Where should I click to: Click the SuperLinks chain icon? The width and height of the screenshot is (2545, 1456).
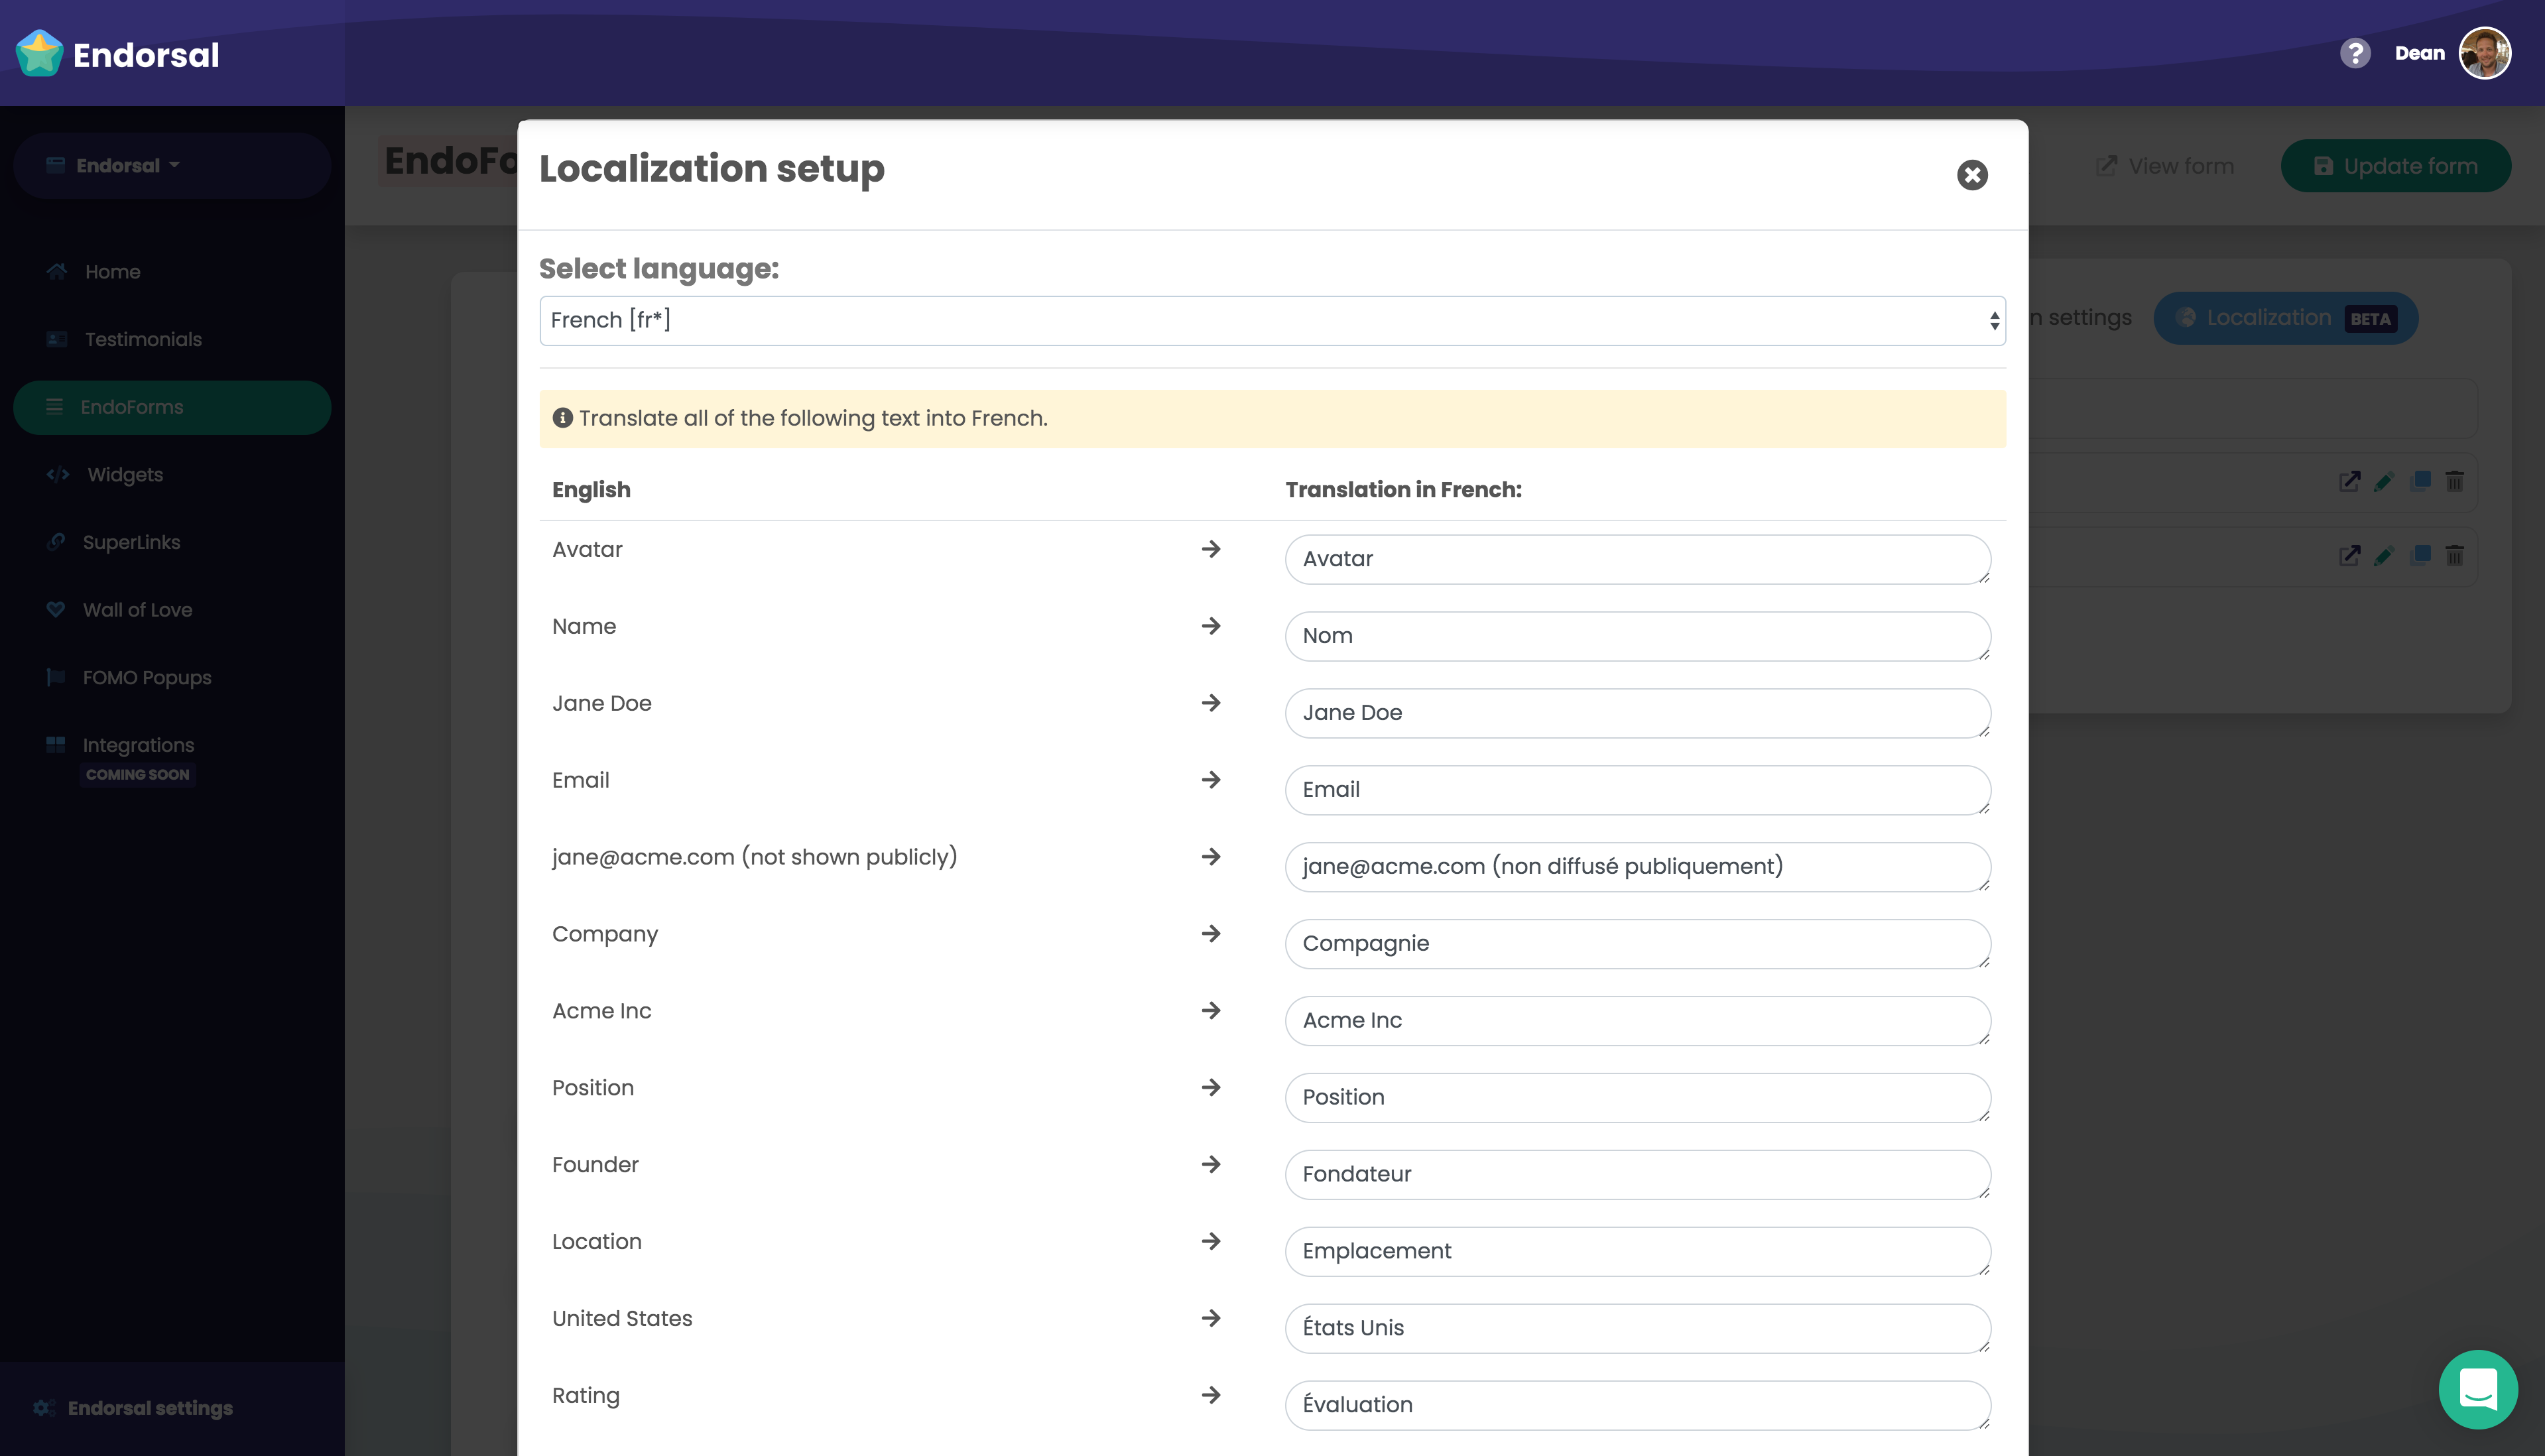[57, 542]
